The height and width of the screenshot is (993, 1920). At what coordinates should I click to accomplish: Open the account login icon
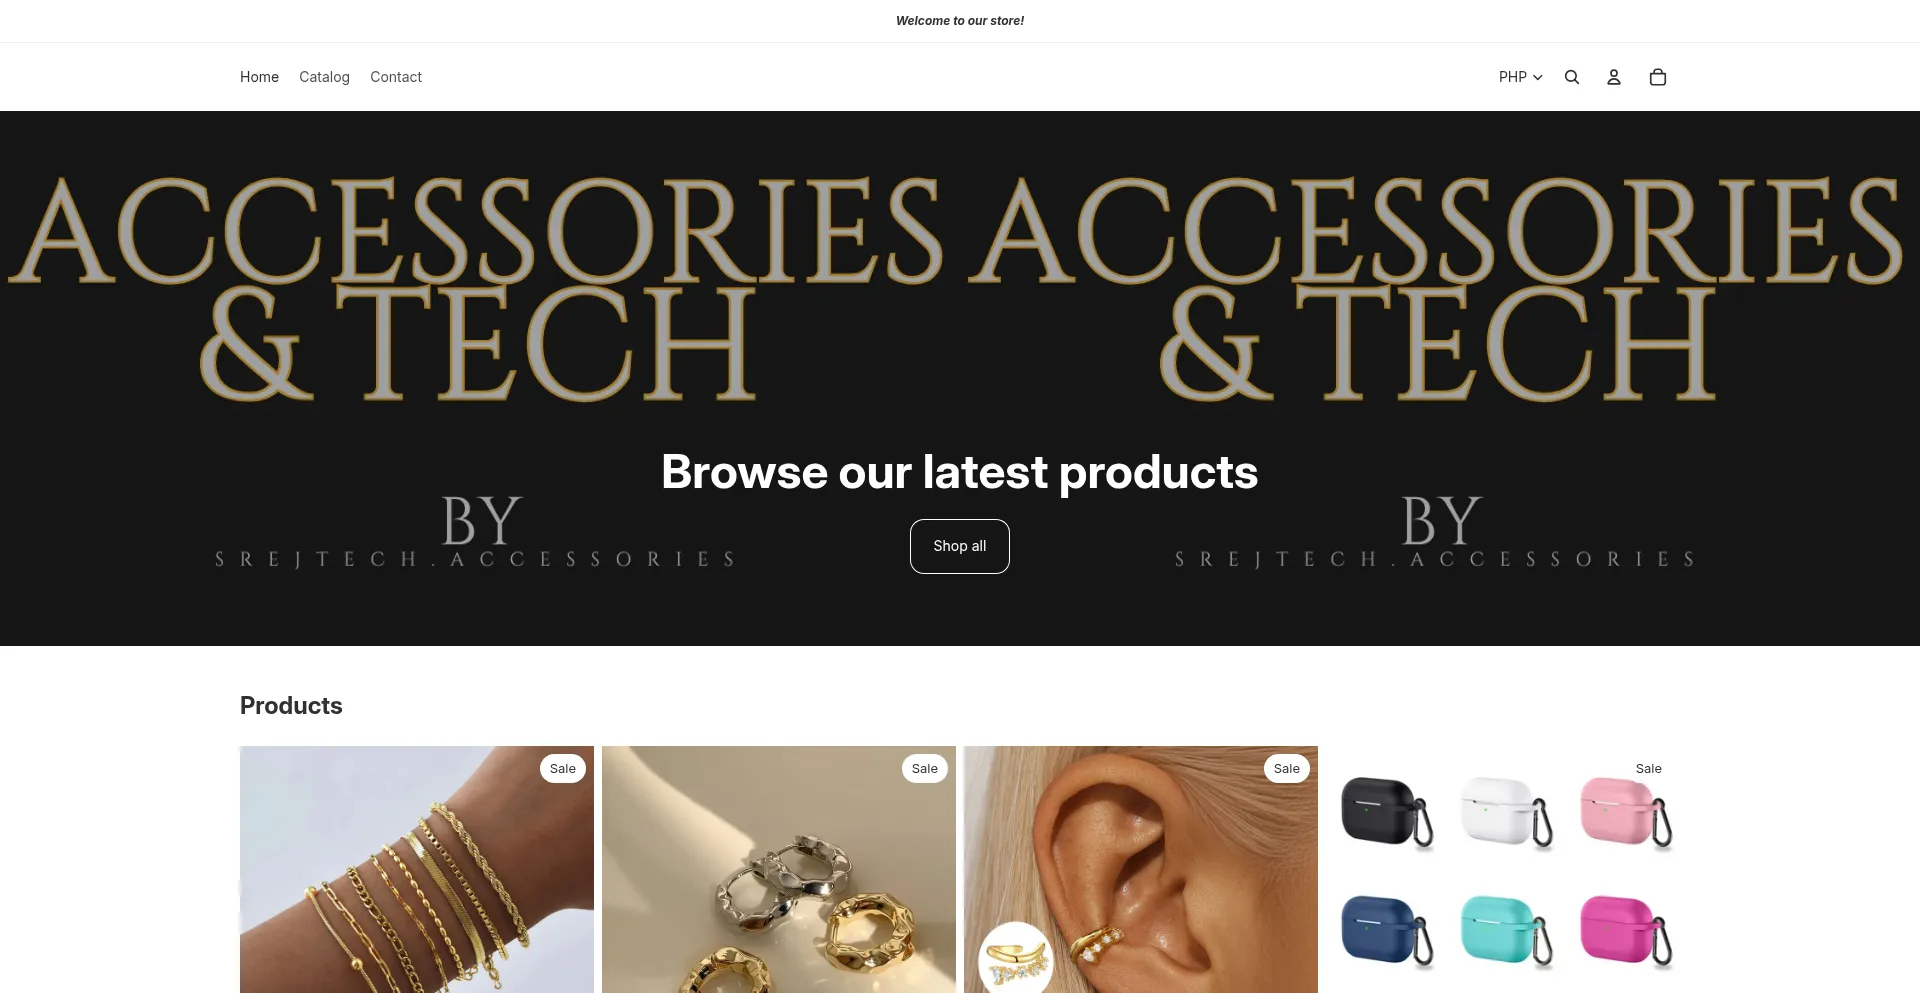(x=1614, y=77)
